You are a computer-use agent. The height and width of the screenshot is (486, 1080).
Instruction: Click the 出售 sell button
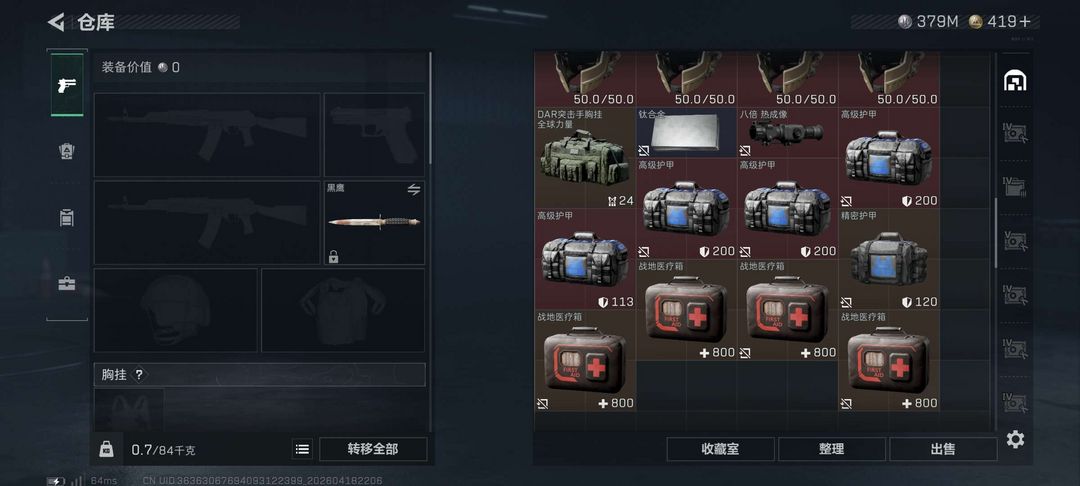pos(943,449)
